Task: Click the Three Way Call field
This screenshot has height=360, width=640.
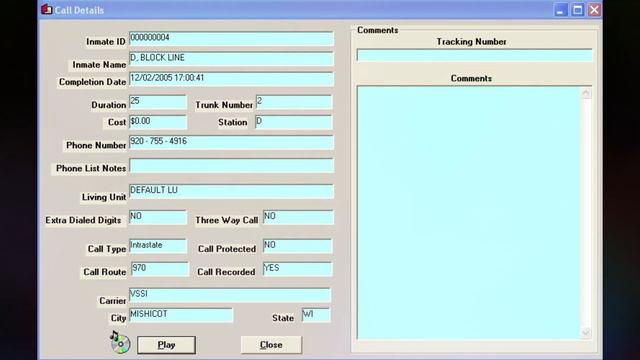Action: click(x=298, y=217)
